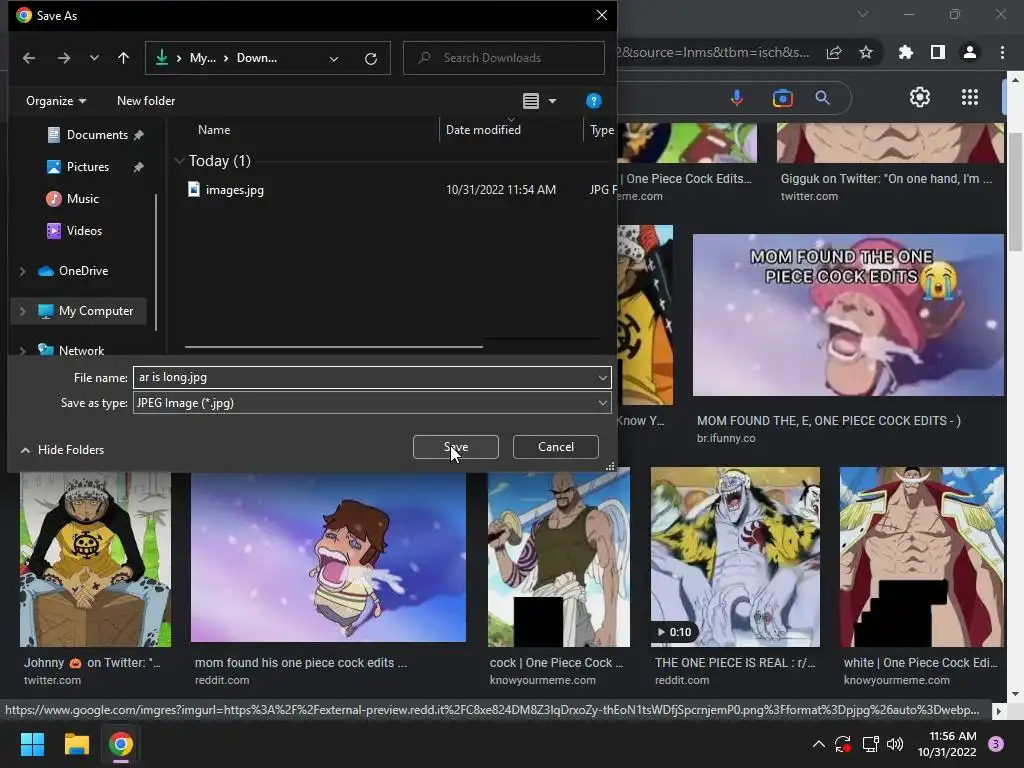Play the 0:10 video result
The height and width of the screenshot is (768, 1024).
point(735,557)
